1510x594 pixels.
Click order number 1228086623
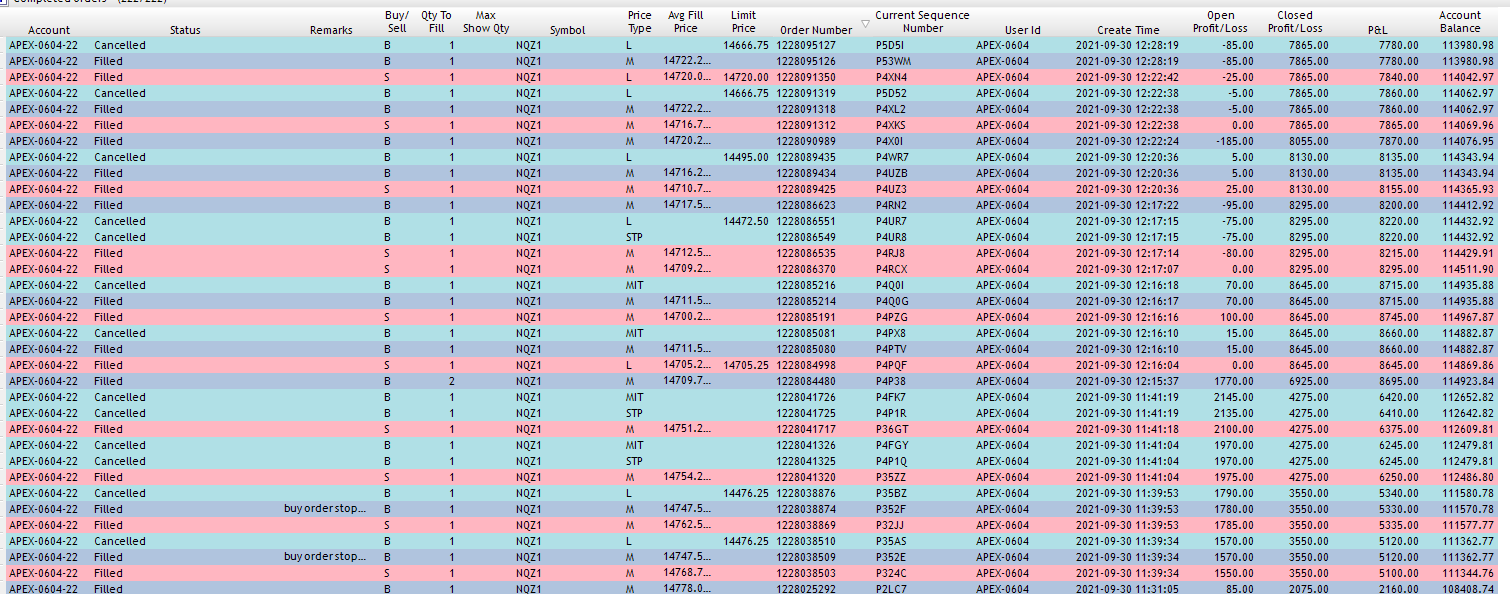[806, 205]
